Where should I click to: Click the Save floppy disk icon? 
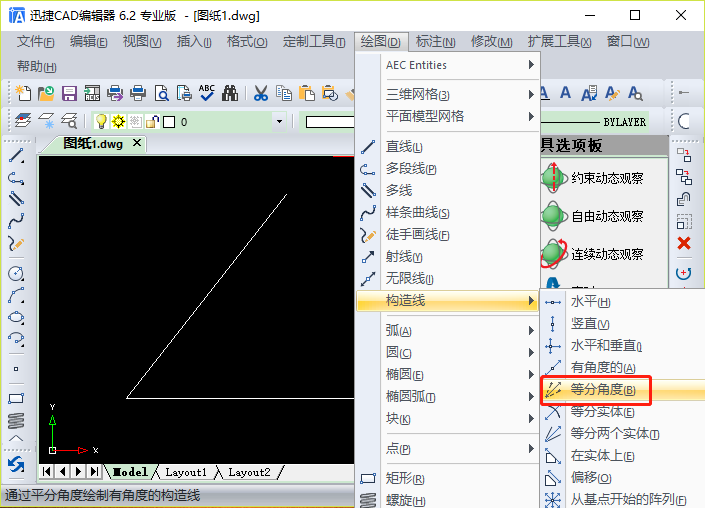tap(69, 93)
